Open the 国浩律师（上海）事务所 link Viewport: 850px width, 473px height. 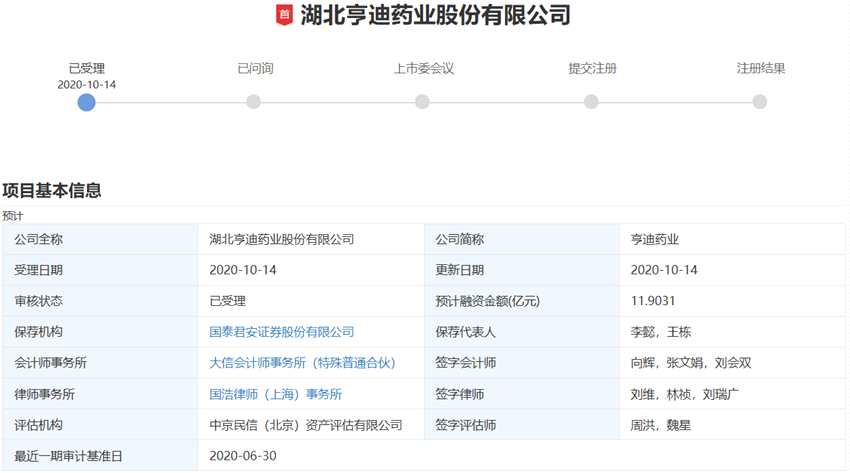coord(275,394)
